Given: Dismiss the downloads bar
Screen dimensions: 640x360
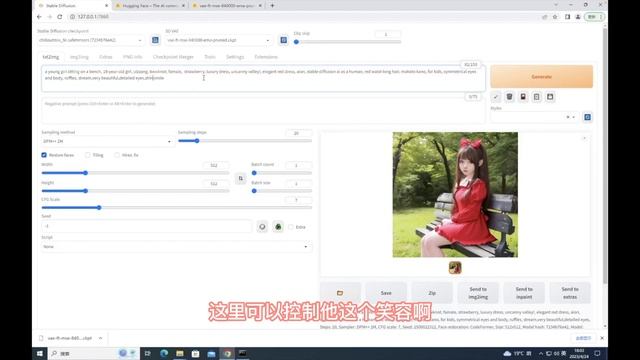Looking at the screenshot, I should [x=602, y=338].
